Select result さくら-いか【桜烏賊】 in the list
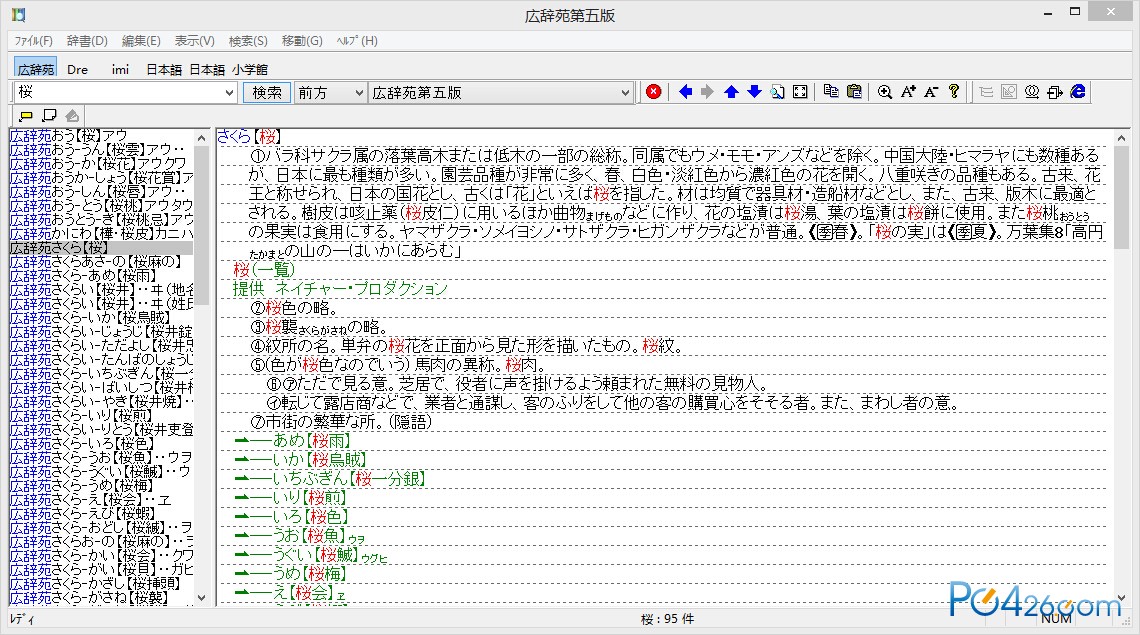Viewport: 1140px width, 635px height. [x=101, y=318]
